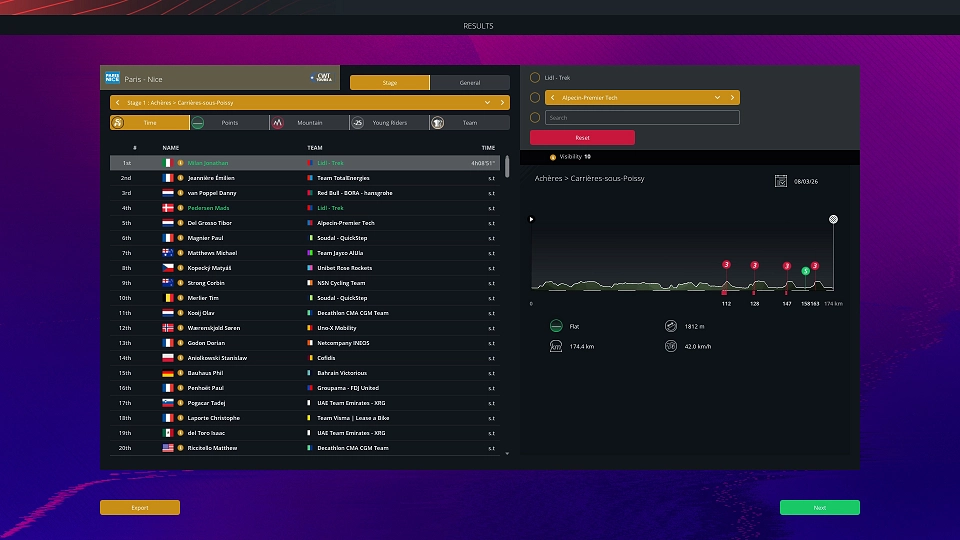This screenshot has width=960, height=540.
Task: Select the row for Laporte Christophe
Action: coord(305,418)
